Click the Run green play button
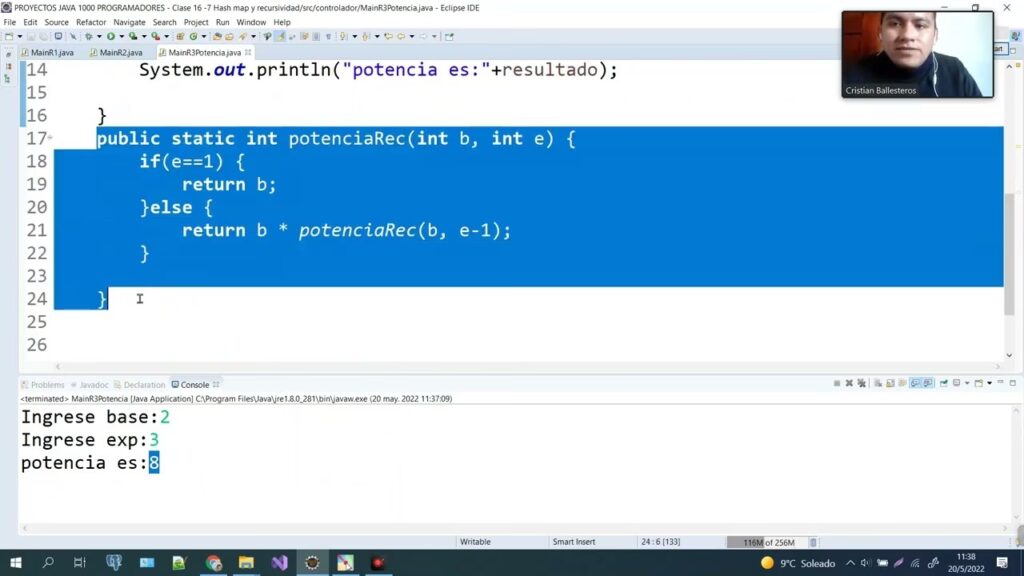Image resolution: width=1024 pixels, height=576 pixels. pyautogui.click(x=109, y=37)
